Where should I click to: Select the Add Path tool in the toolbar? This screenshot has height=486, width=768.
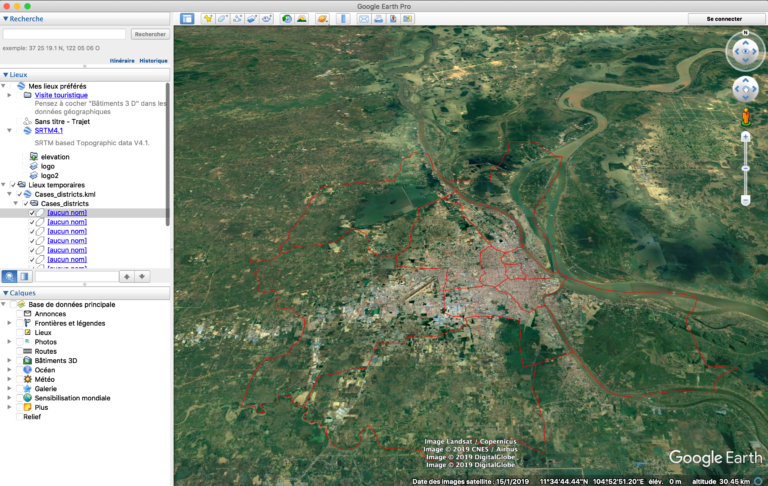tap(238, 19)
